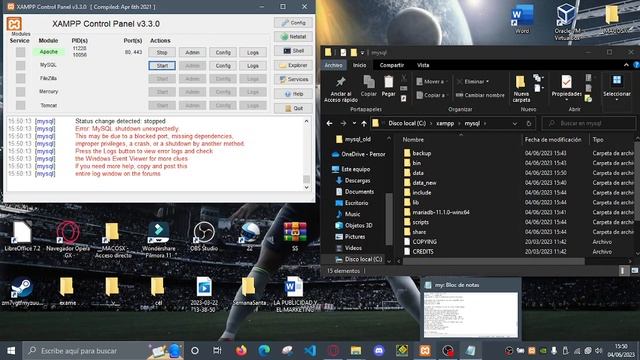Select the data_new folder
This screenshot has height=360, width=640.
424,182
